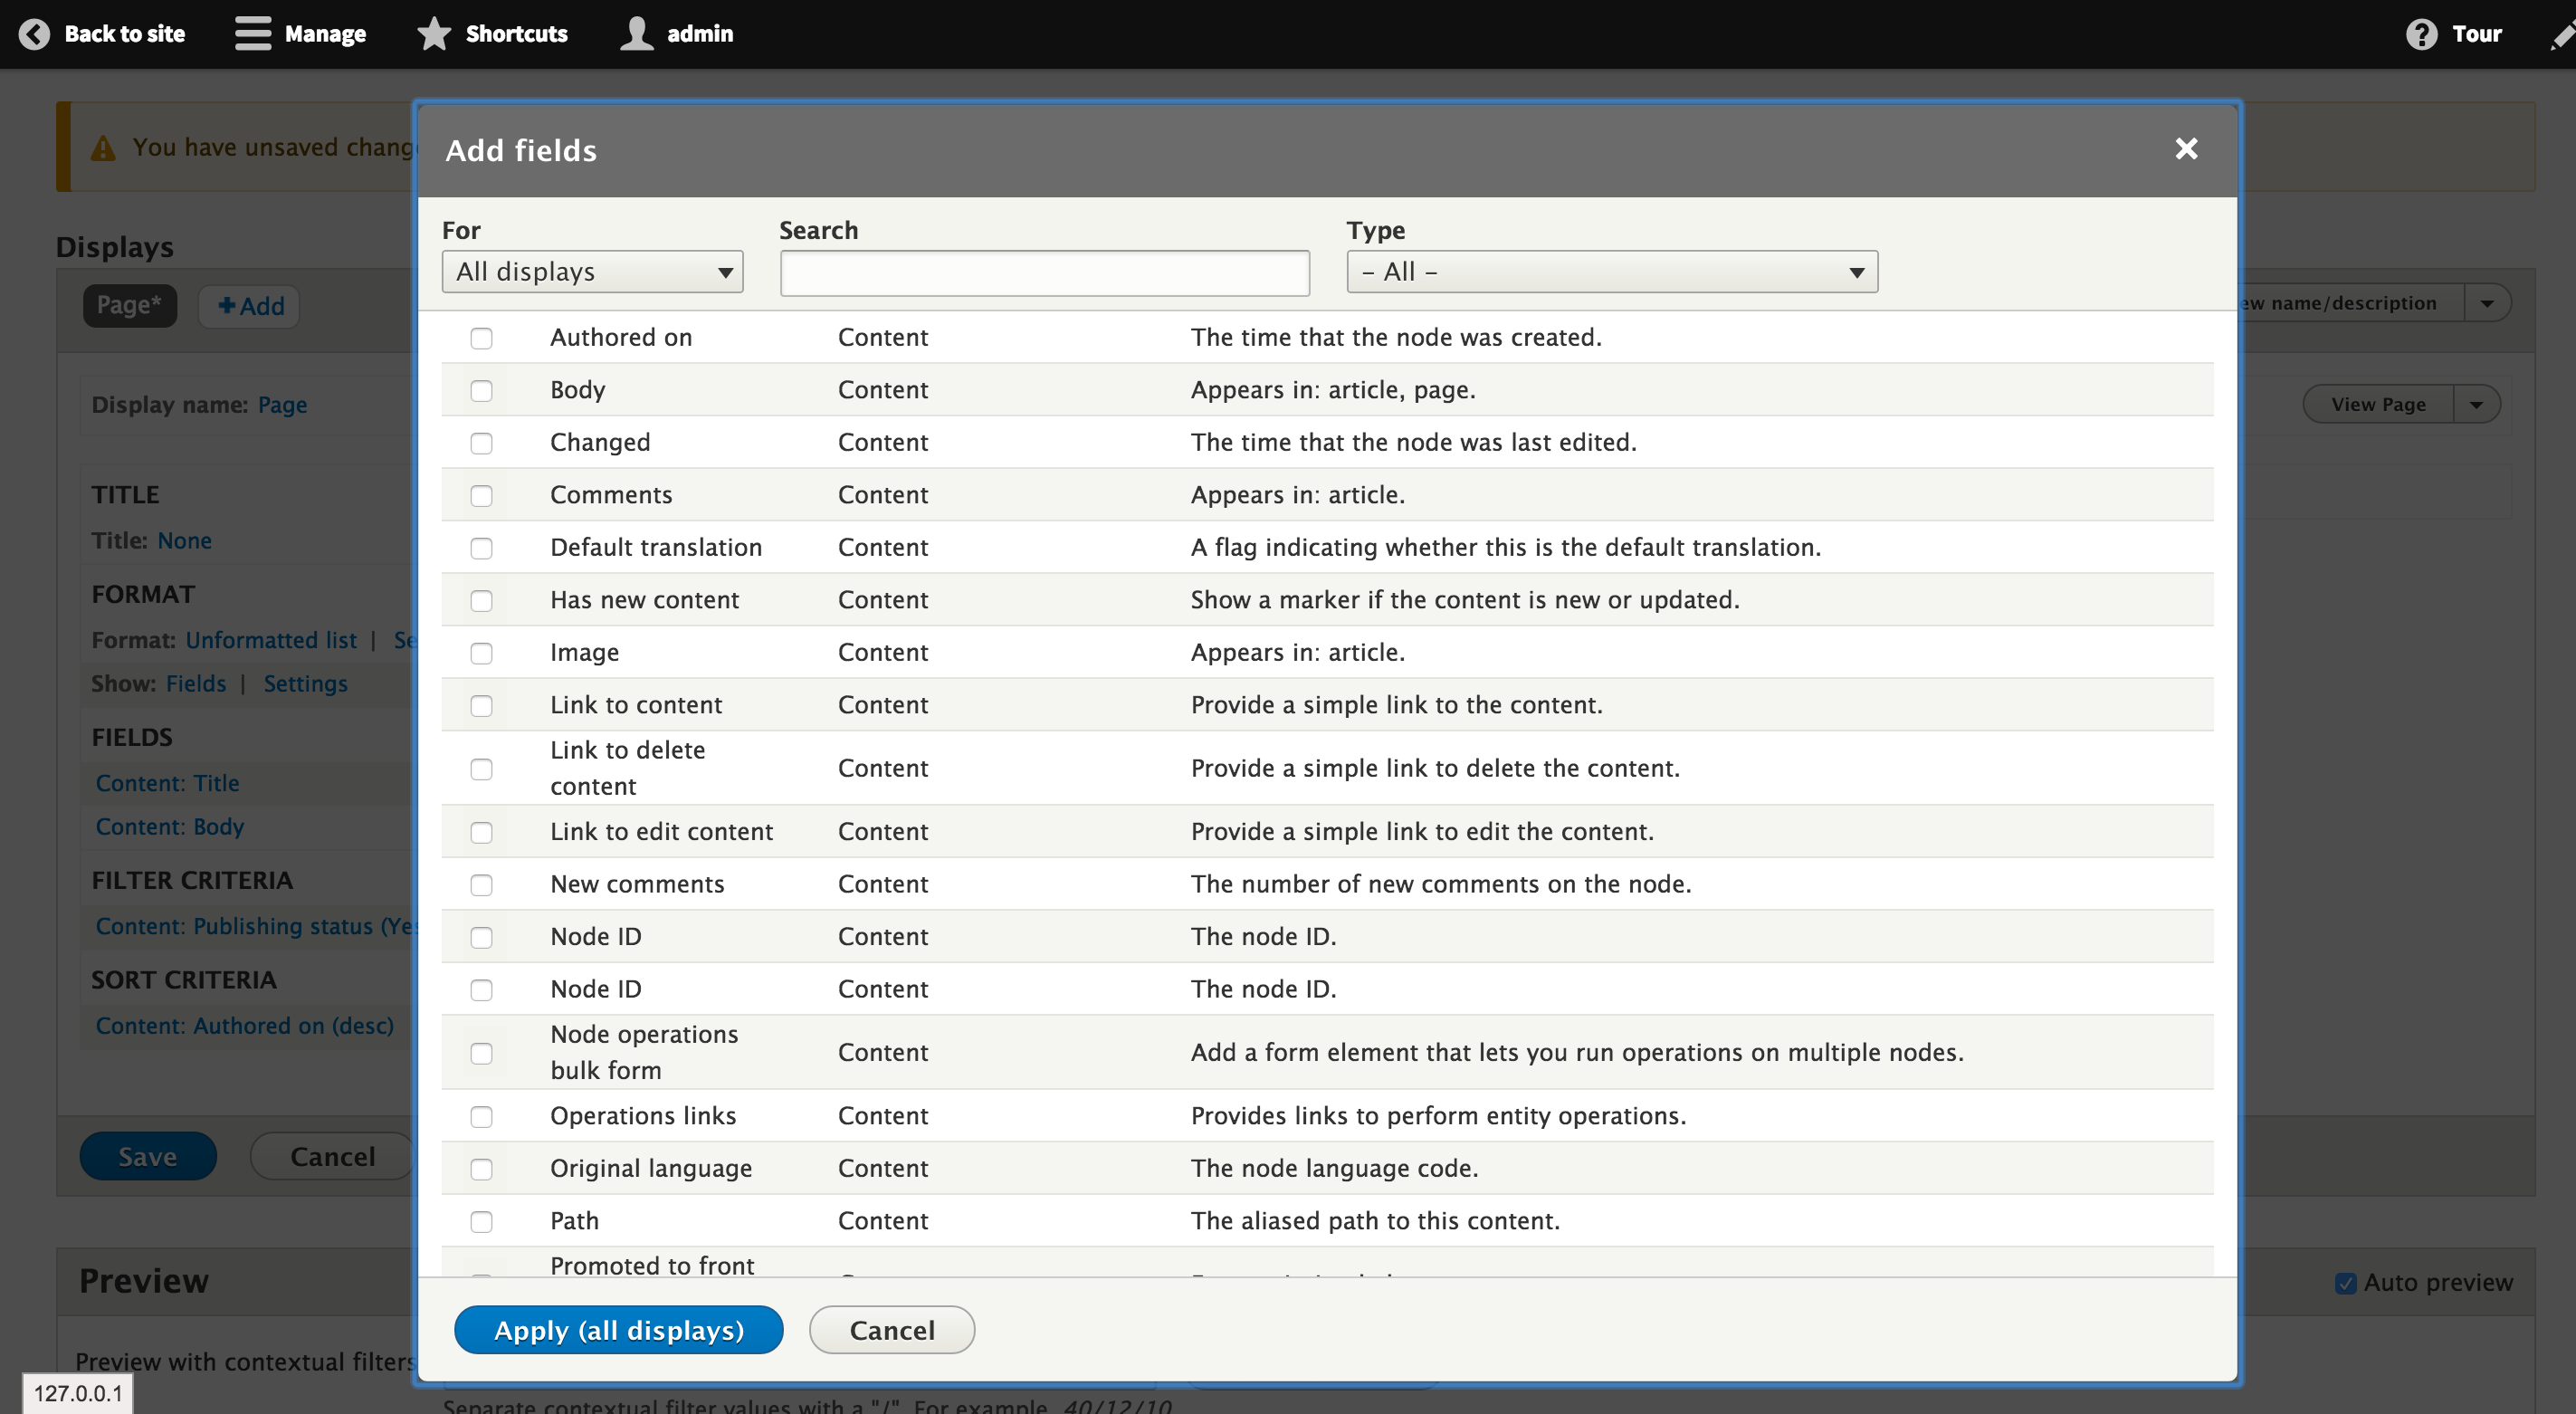Viewport: 2576px width, 1414px height.
Task: Check the Link to content checkbox
Action: pyautogui.click(x=481, y=705)
